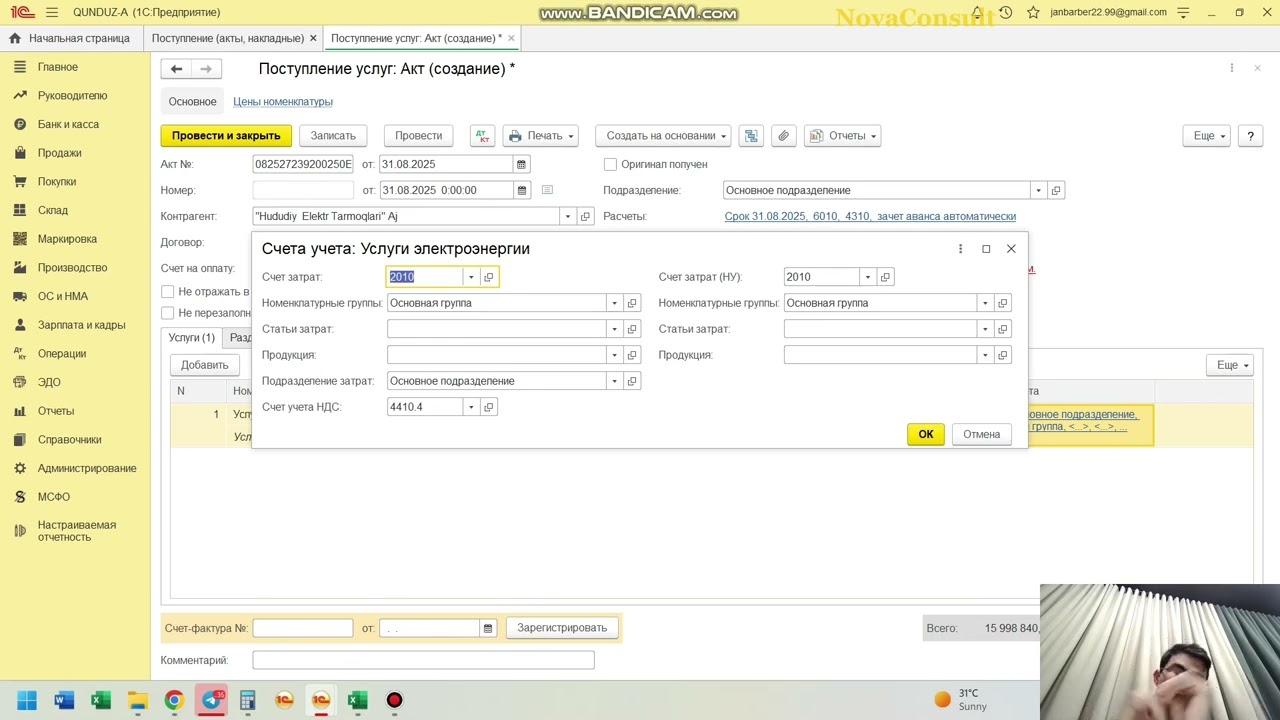1280x720 pixels.
Task: Cancel dialog with Отмена button
Action: tap(982, 434)
